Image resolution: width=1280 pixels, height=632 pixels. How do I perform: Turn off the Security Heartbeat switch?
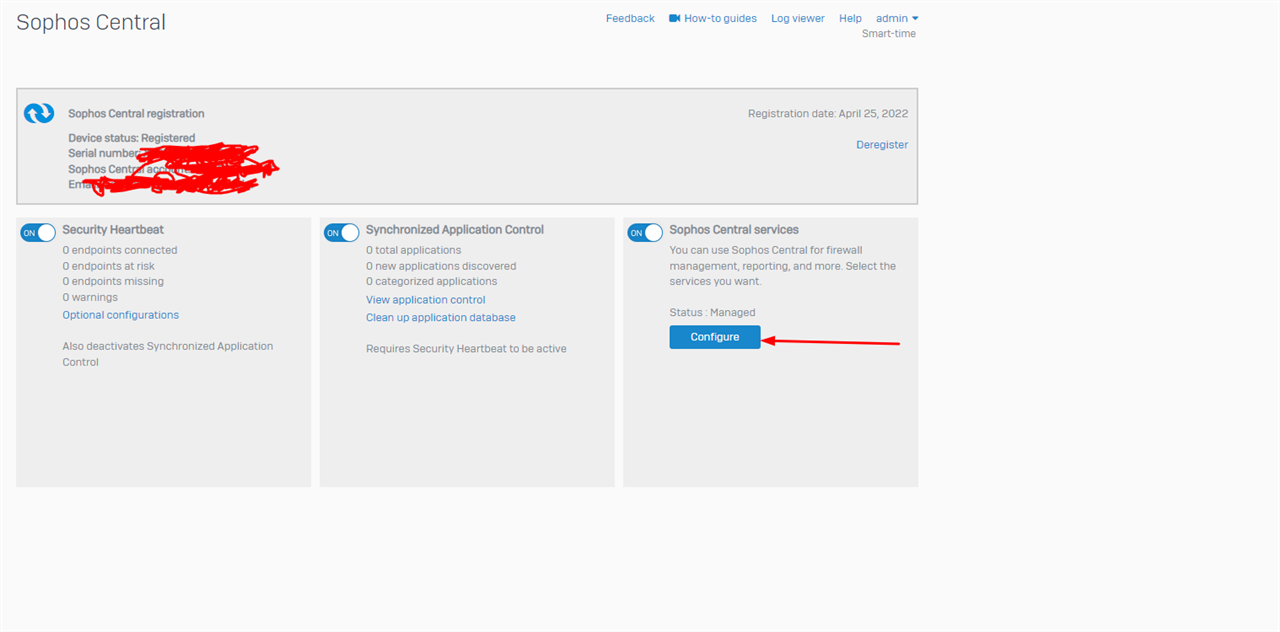38,233
